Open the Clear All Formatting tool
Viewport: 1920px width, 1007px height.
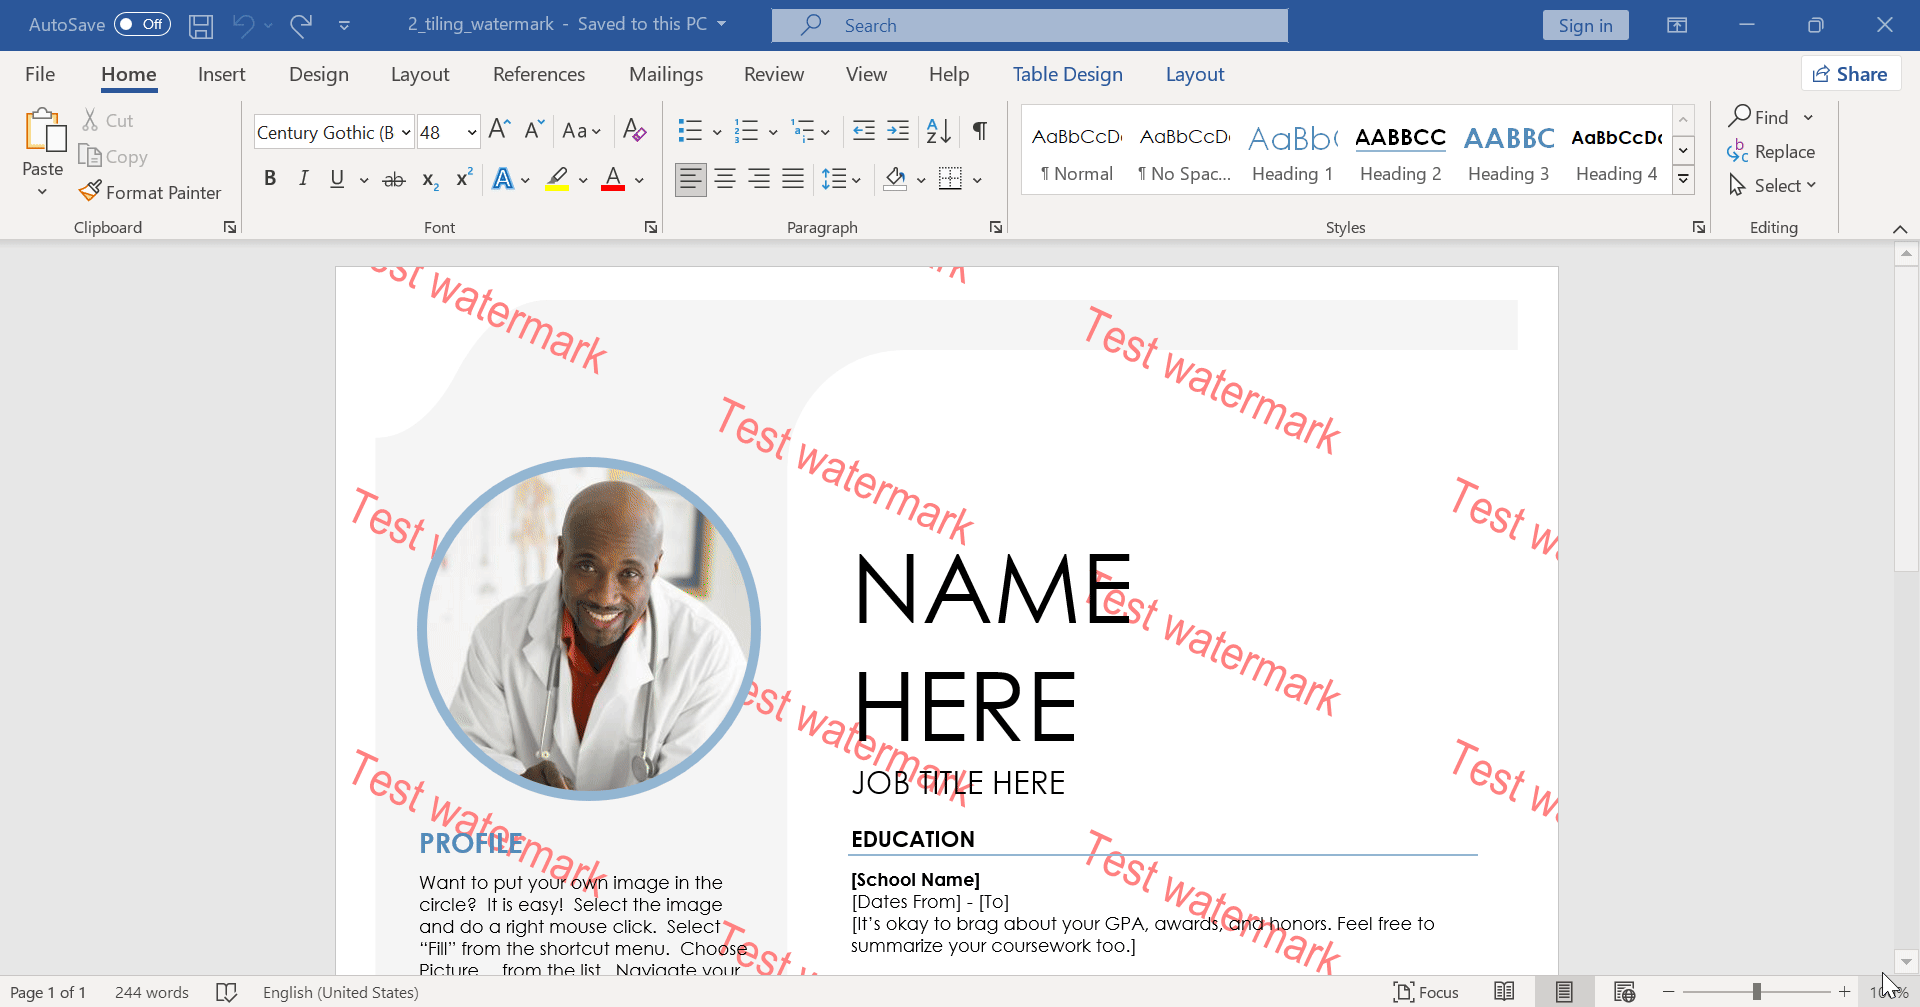coord(634,131)
